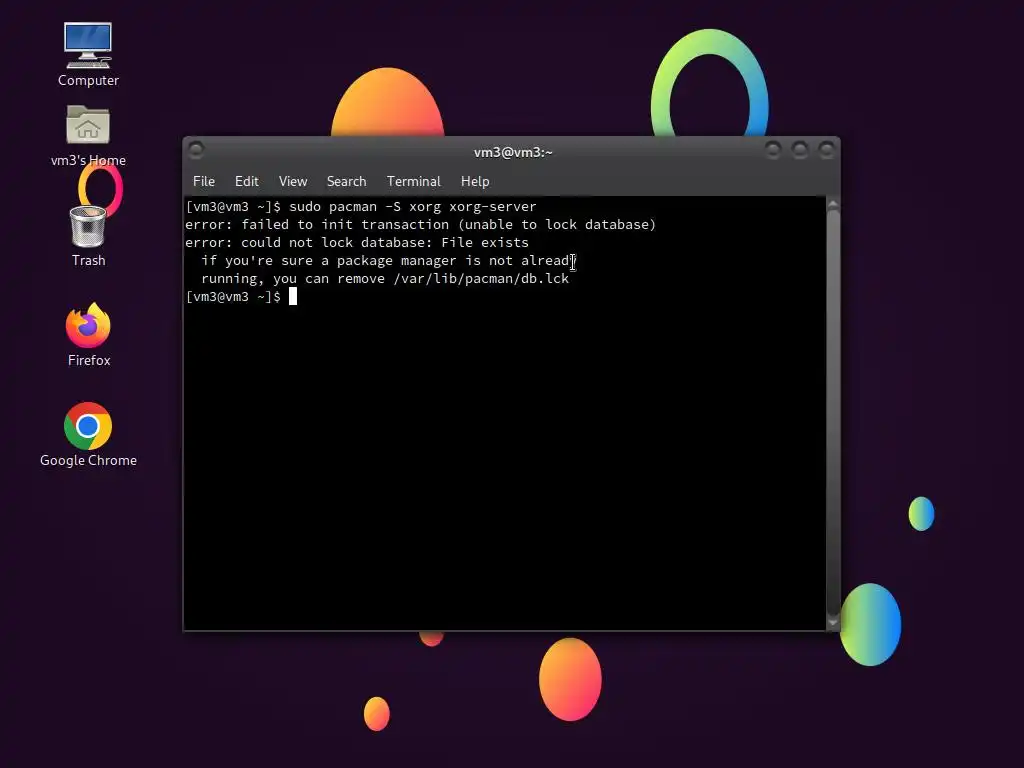Click the terminal window menu button at left of title bar

(x=196, y=151)
